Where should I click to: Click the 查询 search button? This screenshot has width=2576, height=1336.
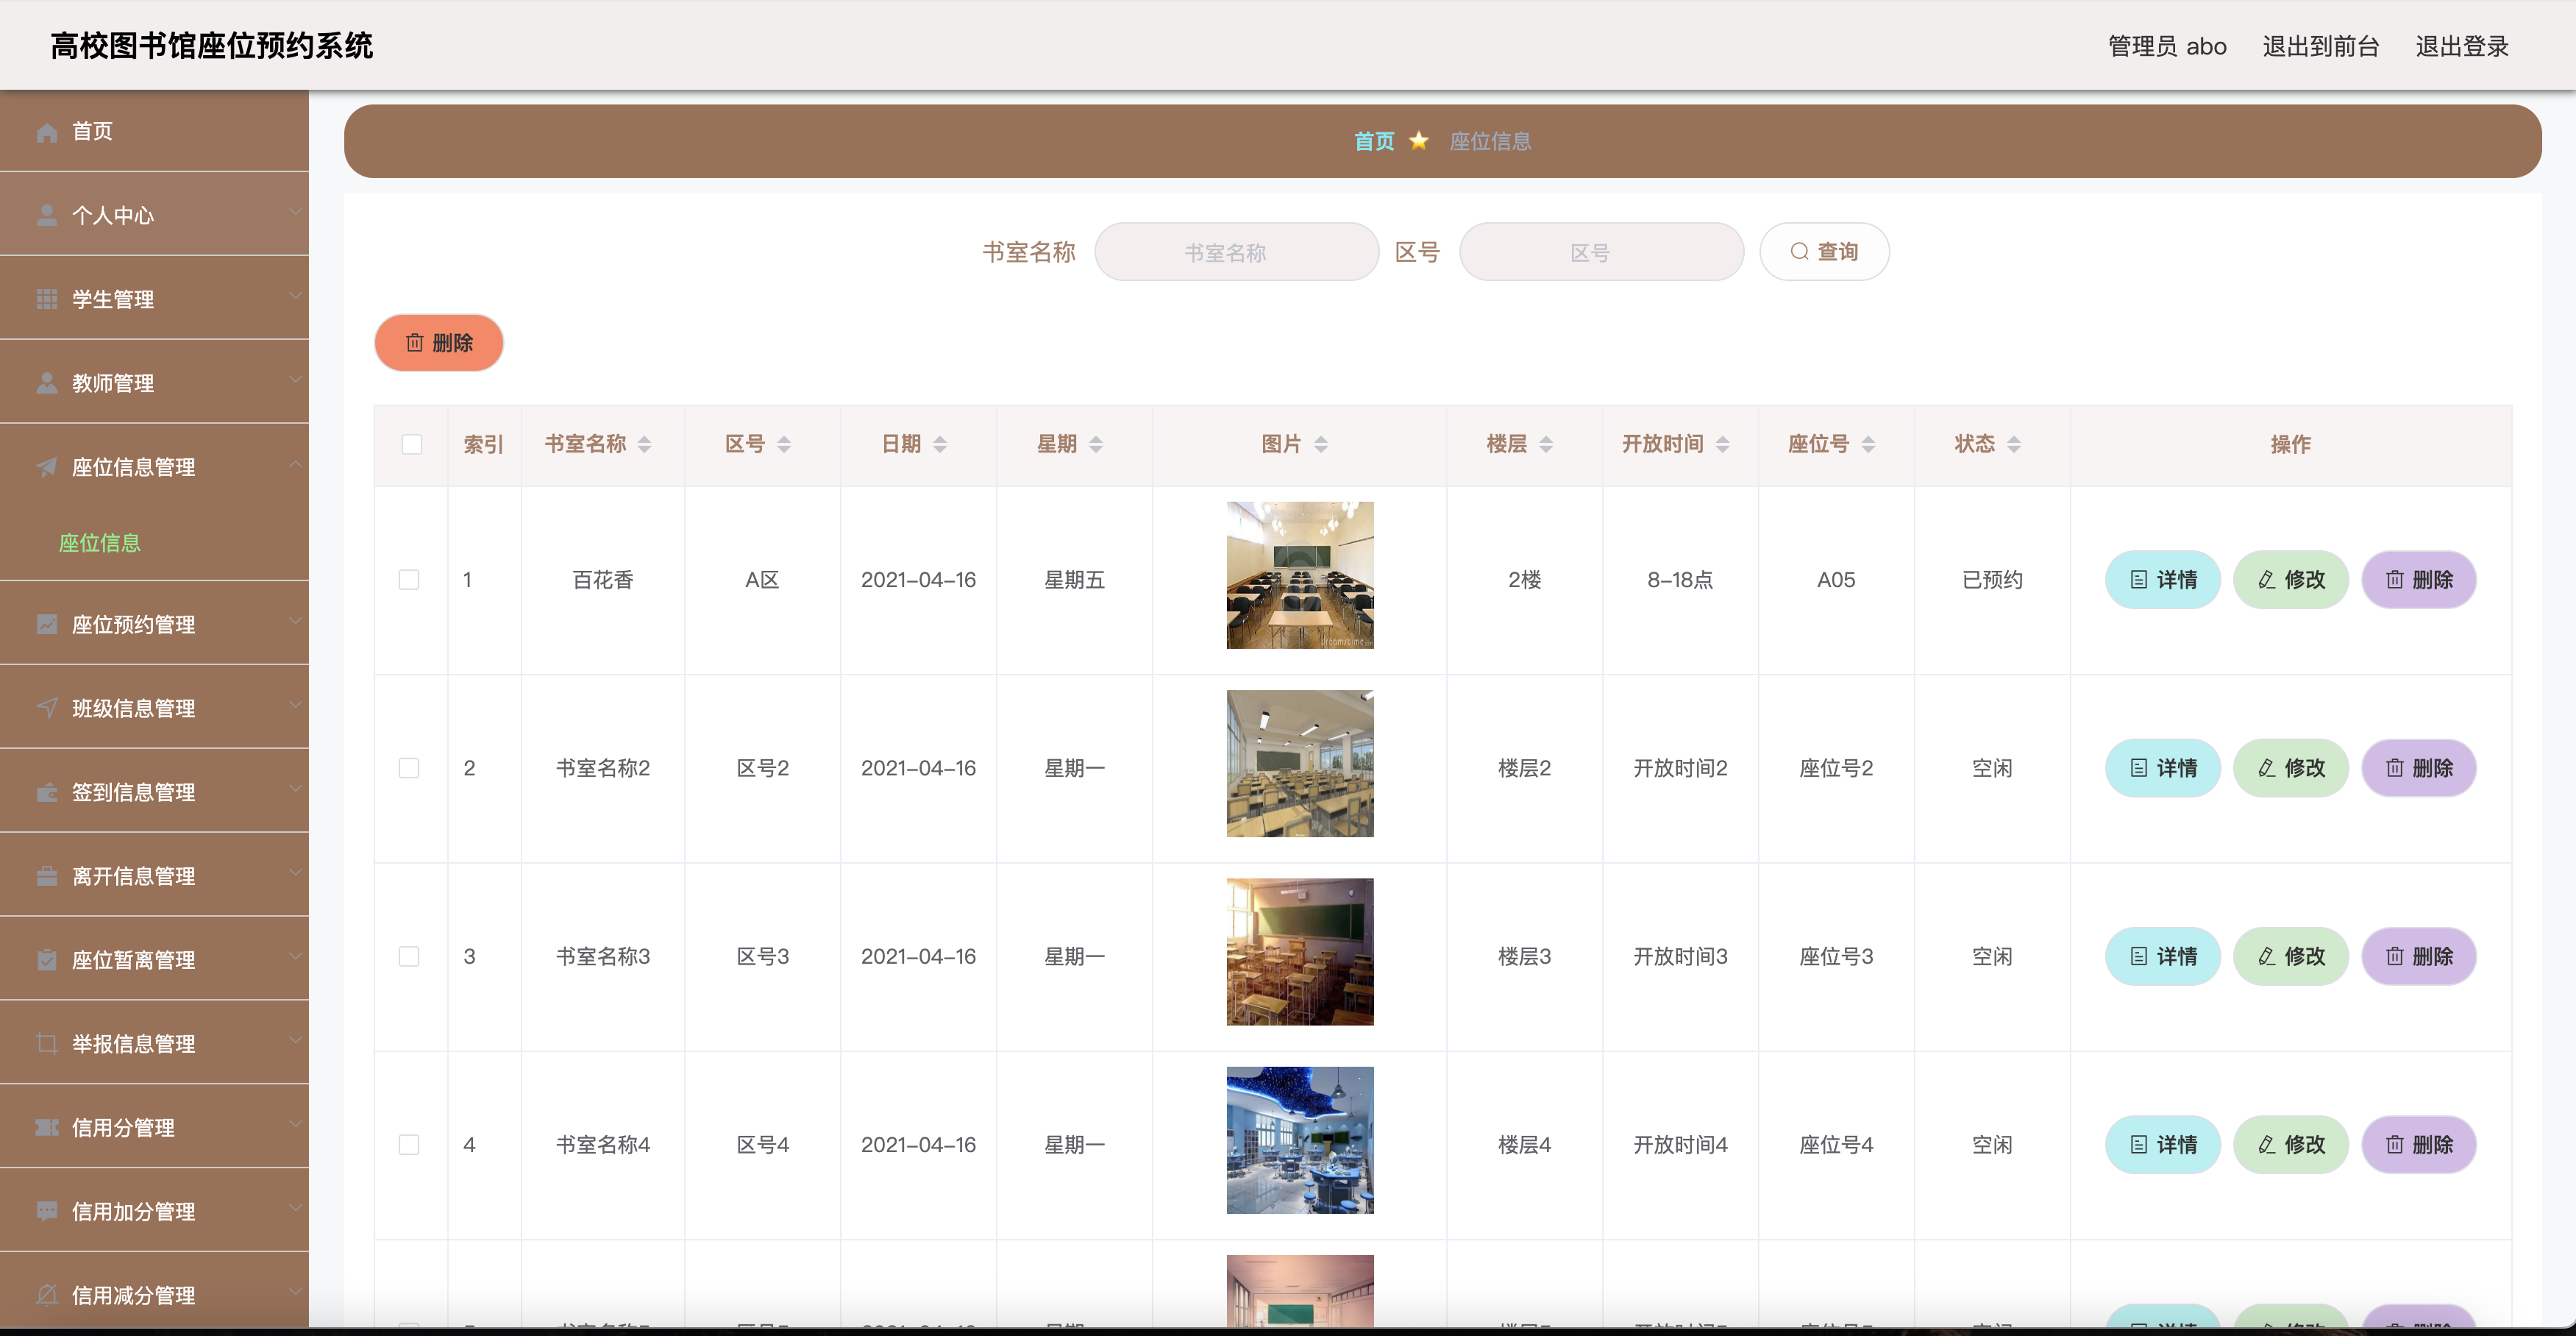(x=1824, y=252)
